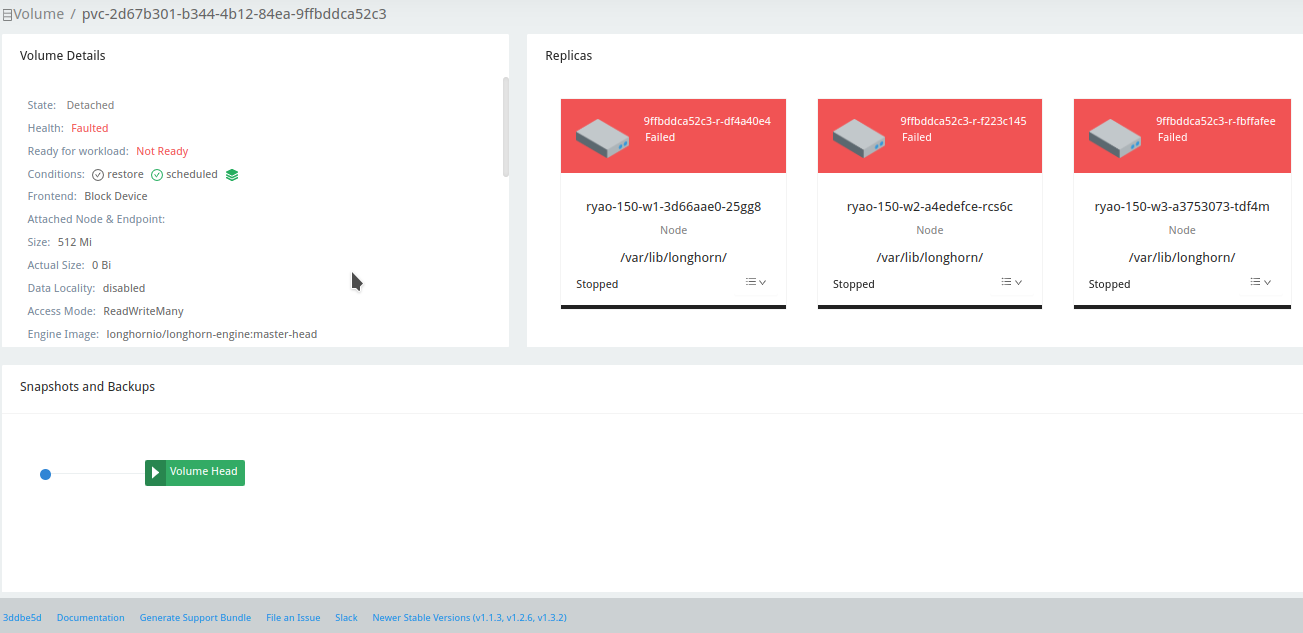1303x633 pixels.
Task: Click the File an Issue link
Action: (x=293, y=618)
